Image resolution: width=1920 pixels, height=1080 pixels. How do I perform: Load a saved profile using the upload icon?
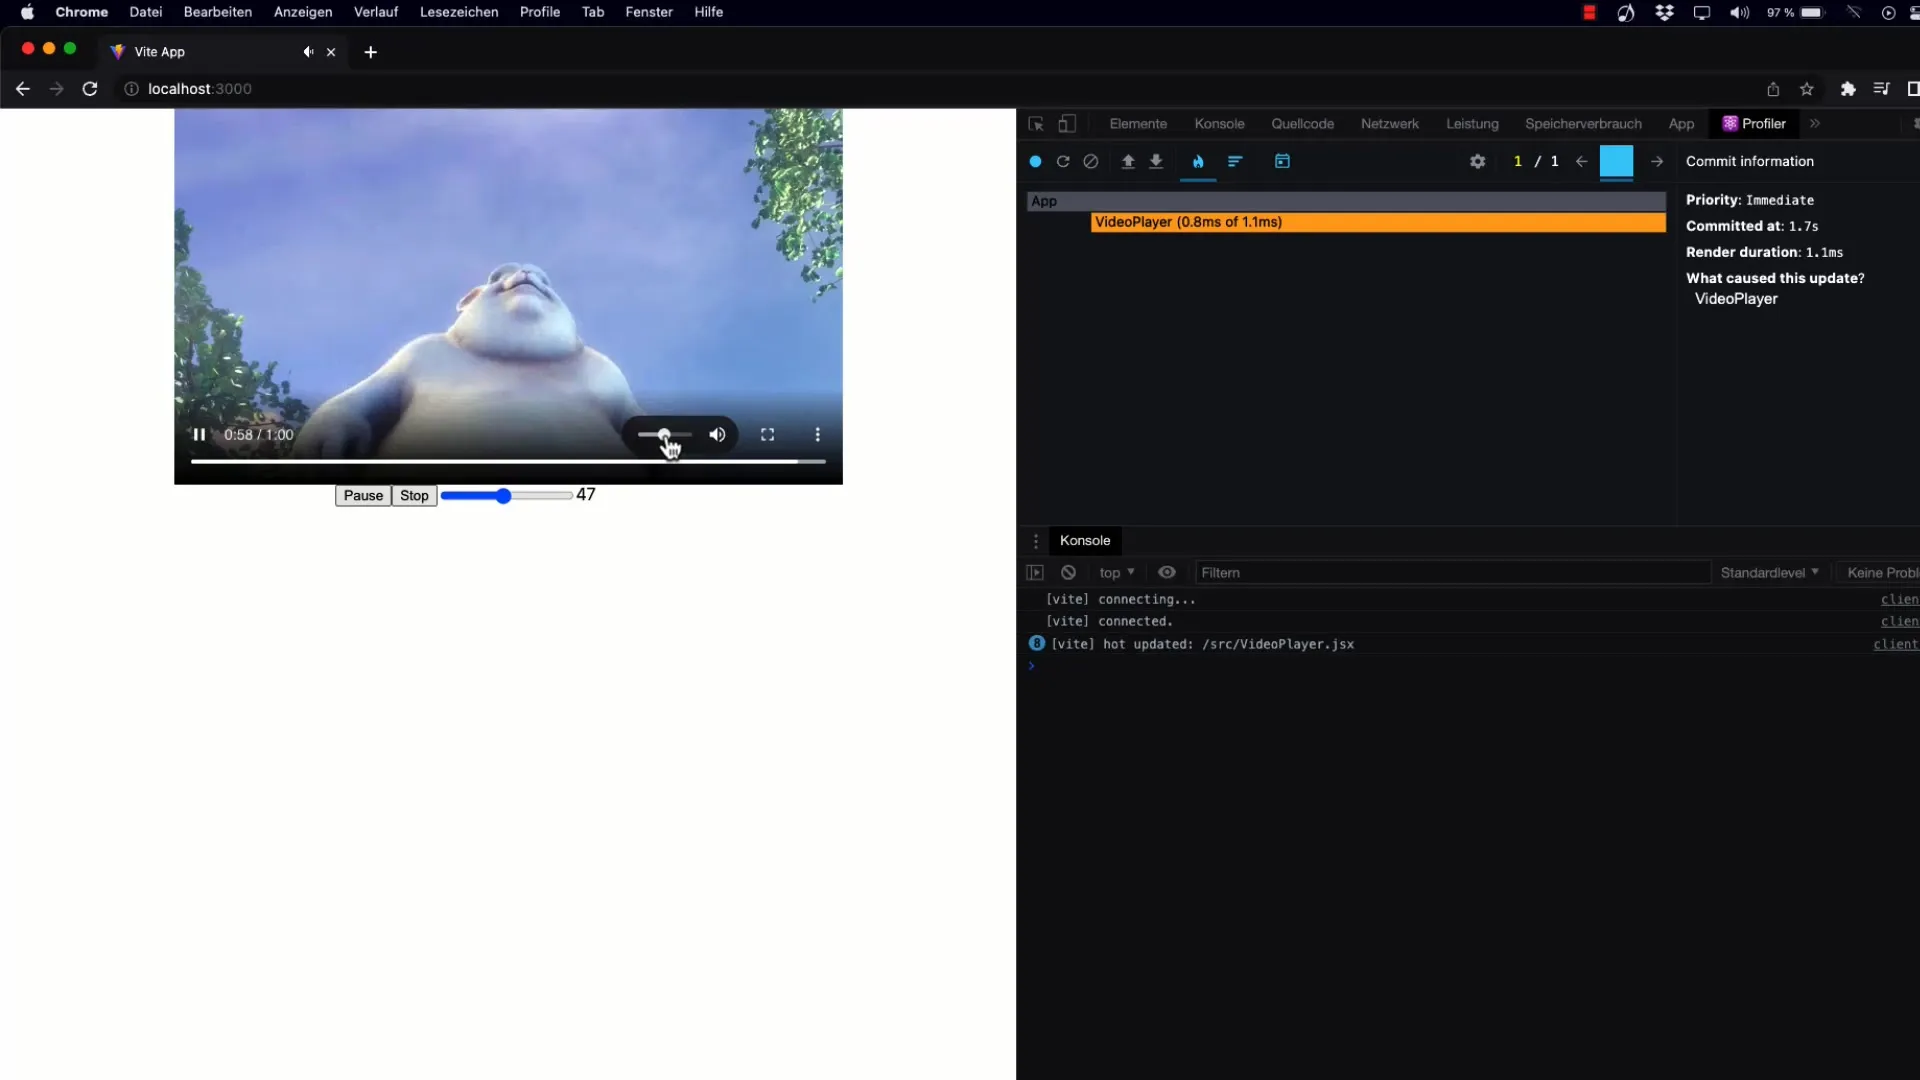click(x=1128, y=161)
